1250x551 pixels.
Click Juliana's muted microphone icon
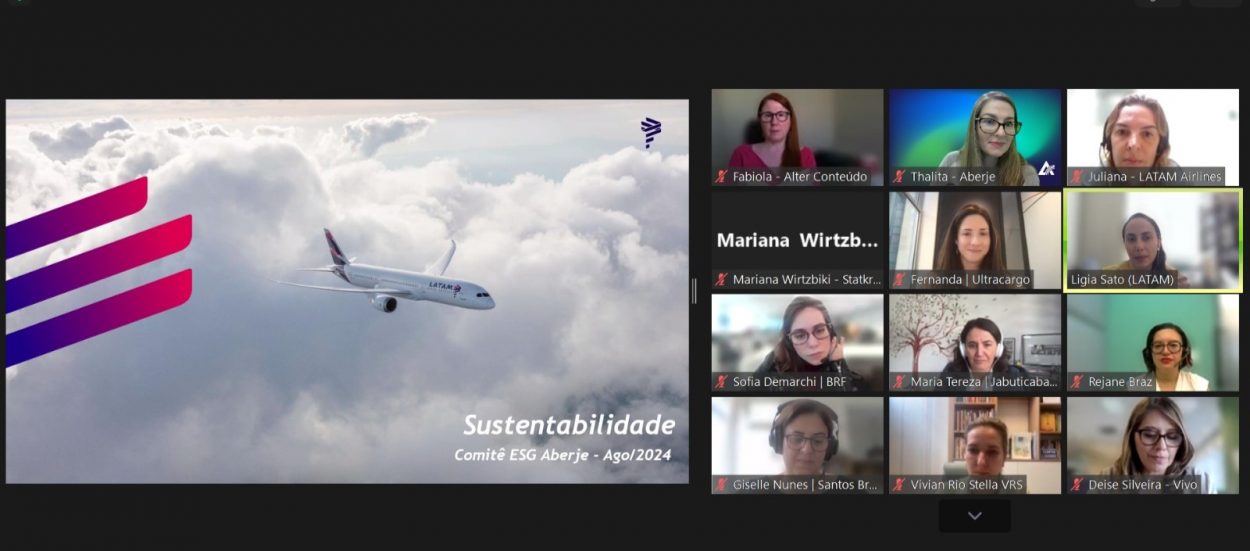click(x=1077, y=177)
